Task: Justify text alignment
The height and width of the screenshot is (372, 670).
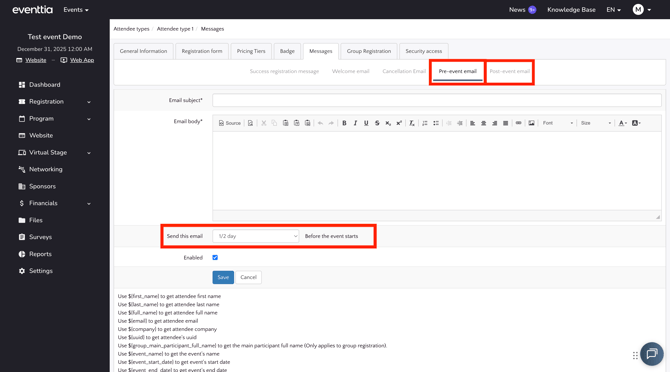Action: tap(505, 123)
